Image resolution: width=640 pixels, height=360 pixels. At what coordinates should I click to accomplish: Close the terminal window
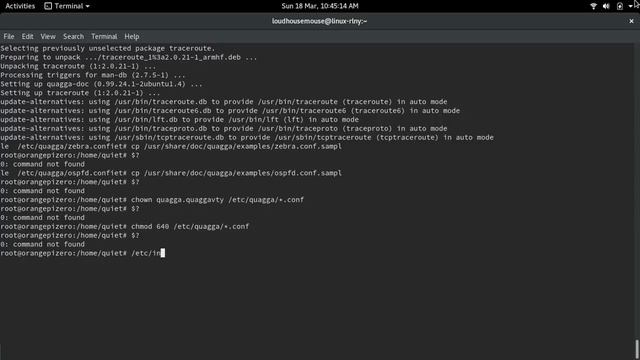point(631,21)
